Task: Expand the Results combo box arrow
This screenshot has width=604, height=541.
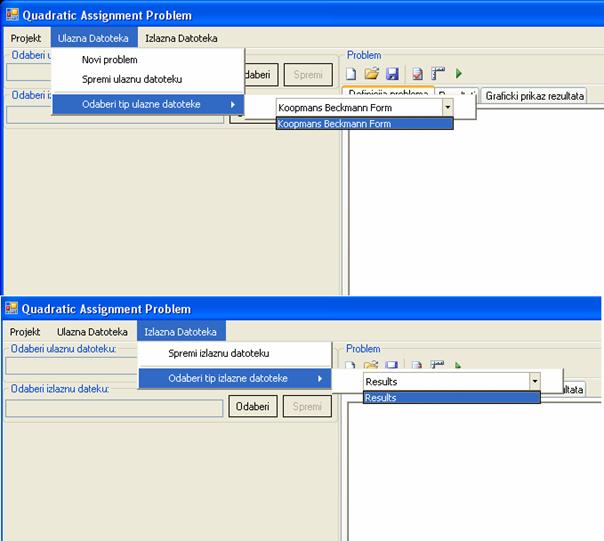Action: 535,381
